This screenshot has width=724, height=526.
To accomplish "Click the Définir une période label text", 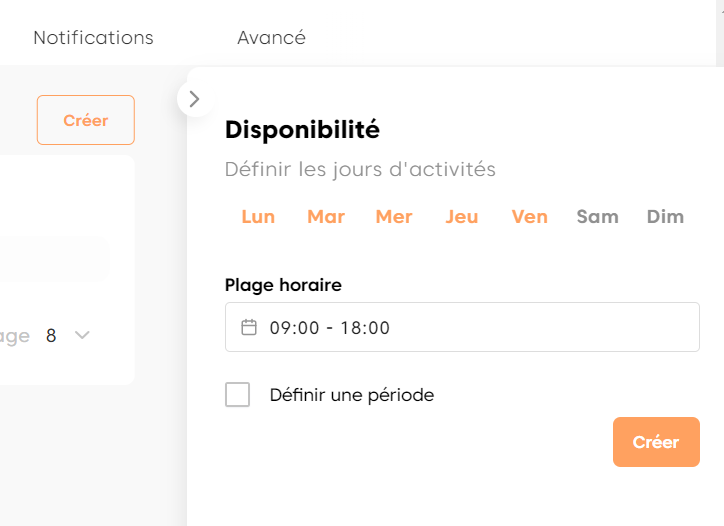I will (x=352, y=395).
